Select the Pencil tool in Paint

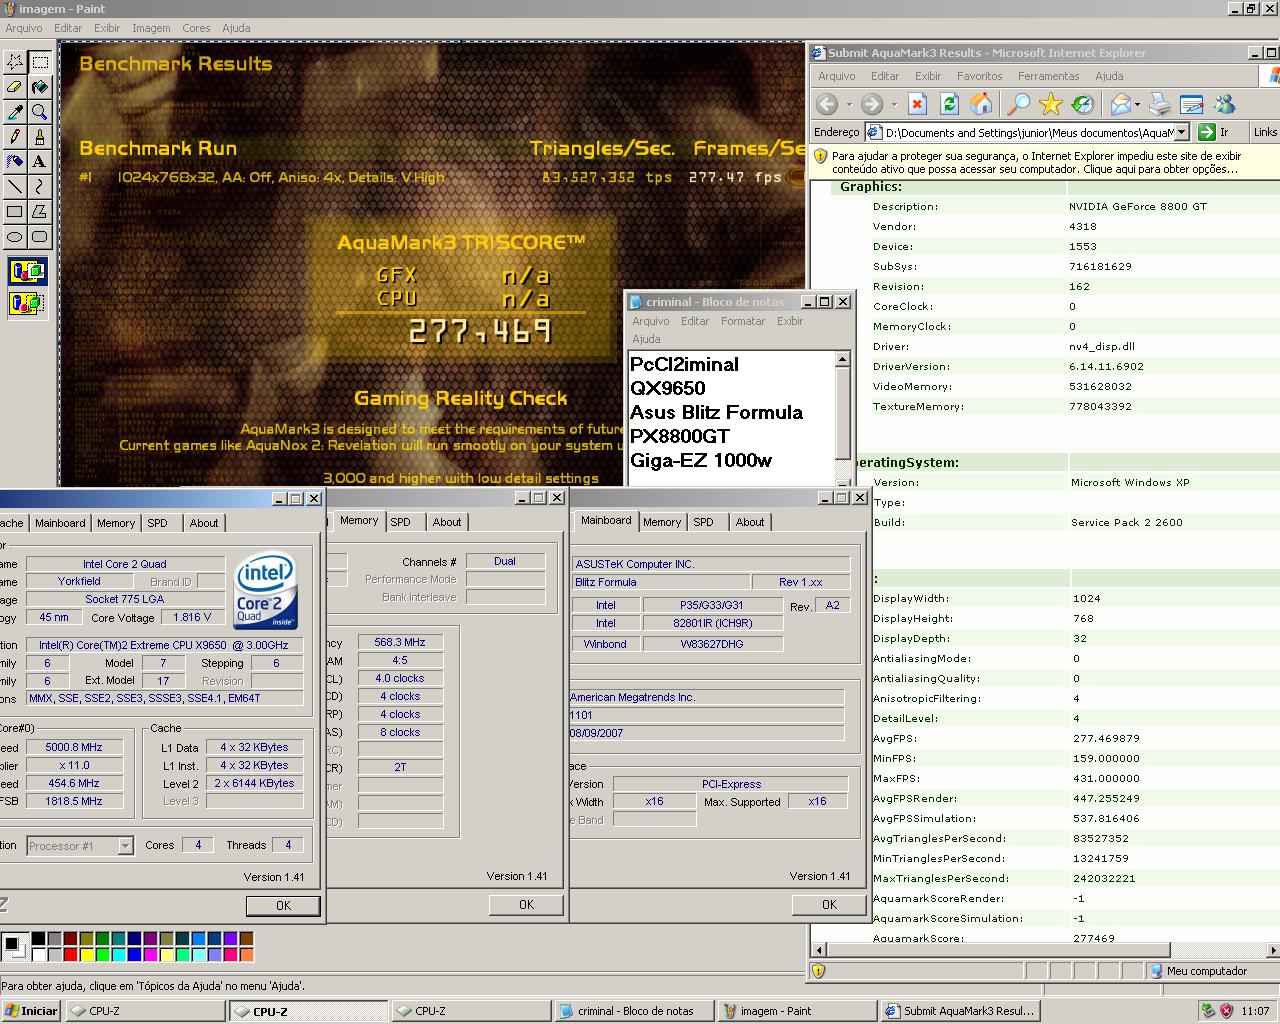coord(15,137)
